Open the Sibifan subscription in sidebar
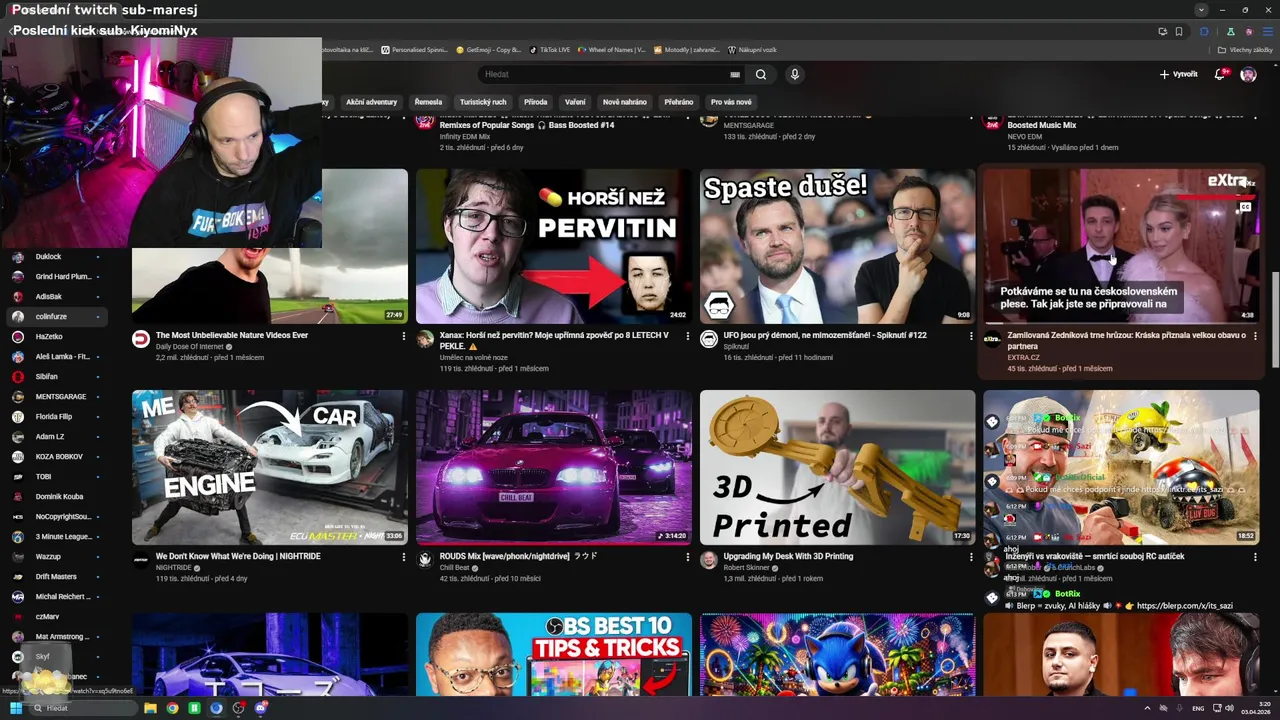 pos(56,377)
